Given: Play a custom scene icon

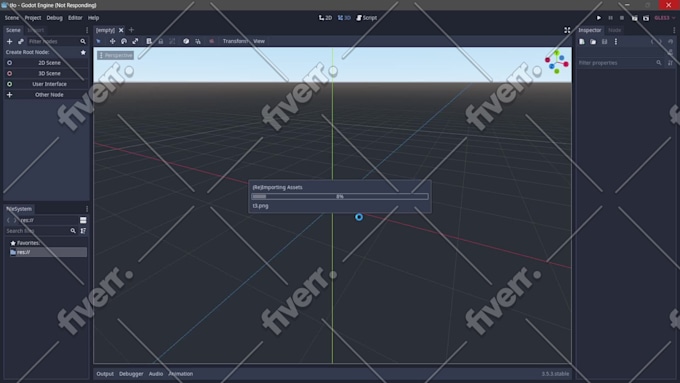Looking at the screenshot, I should 646,18.
